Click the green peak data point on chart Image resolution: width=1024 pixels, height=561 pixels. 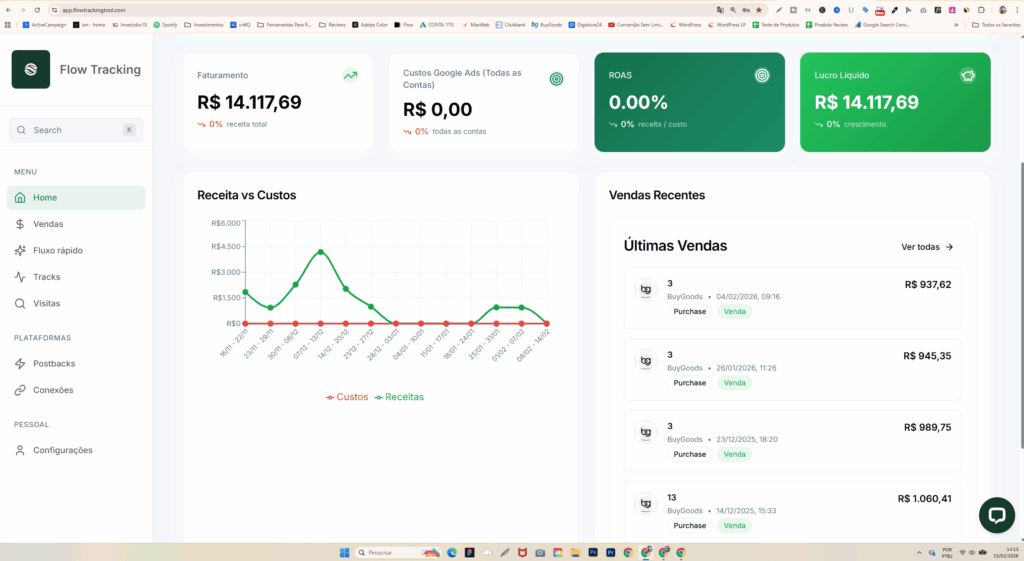click(x=321, y=251)
